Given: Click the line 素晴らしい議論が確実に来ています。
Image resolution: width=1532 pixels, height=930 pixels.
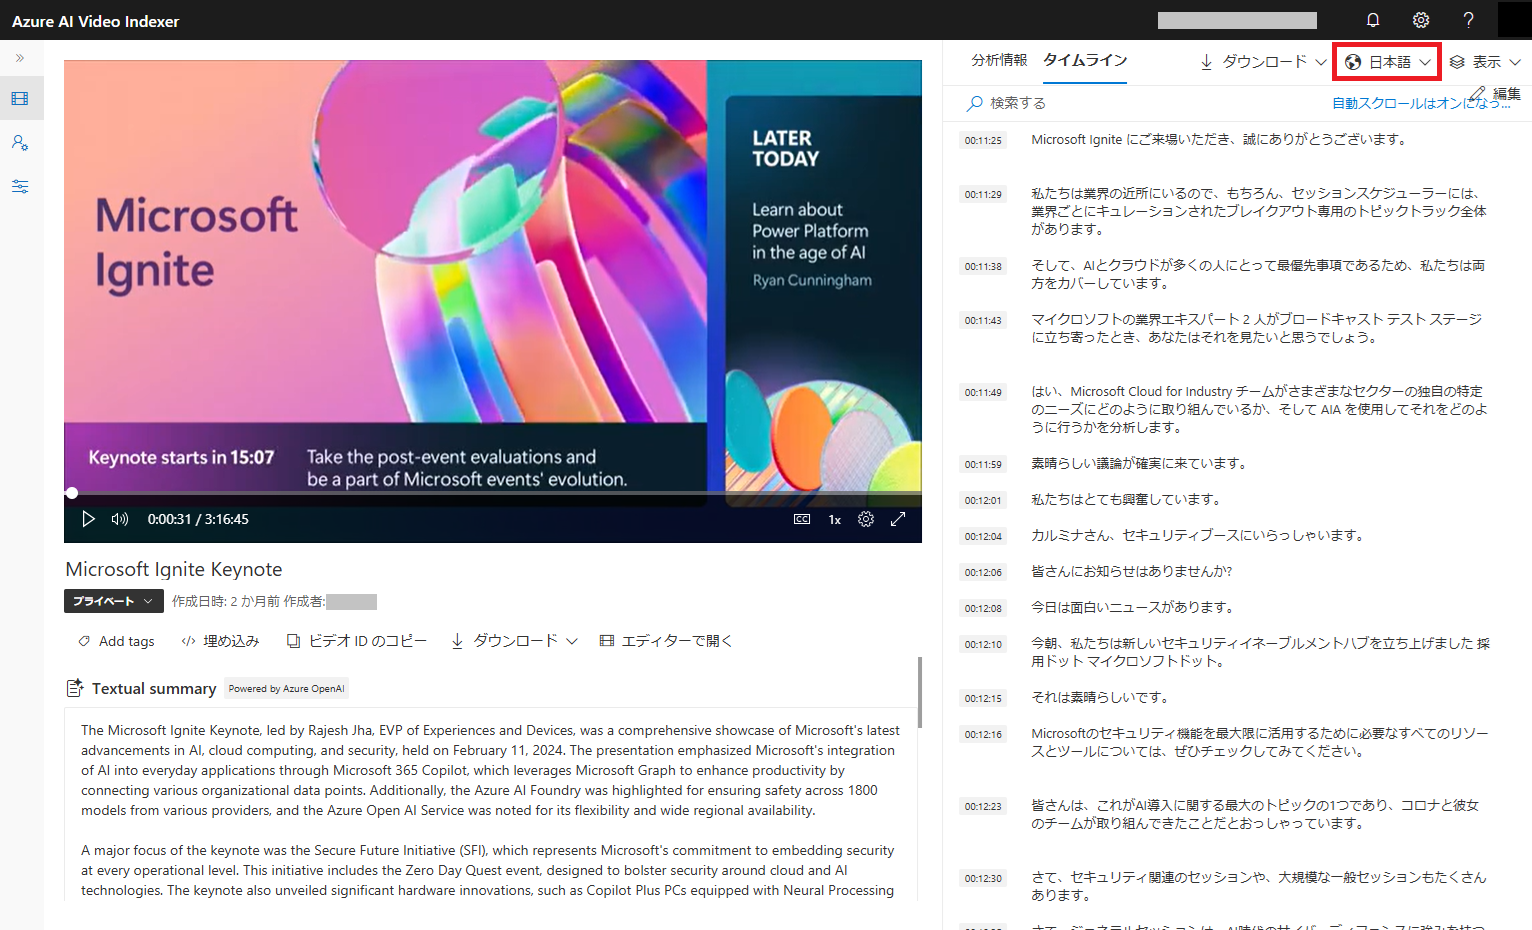Looking at the screenshot, I should click(x=1139, y=463).
